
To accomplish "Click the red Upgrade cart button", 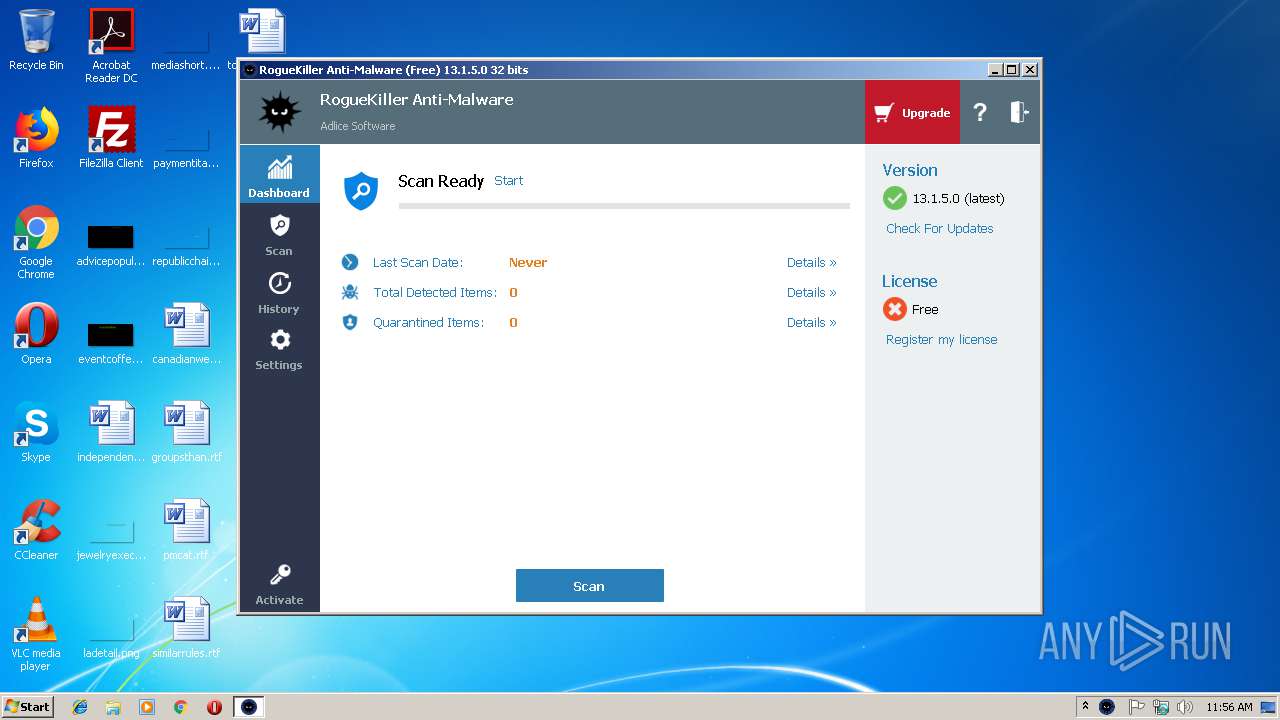I will [x=912, y=113].
